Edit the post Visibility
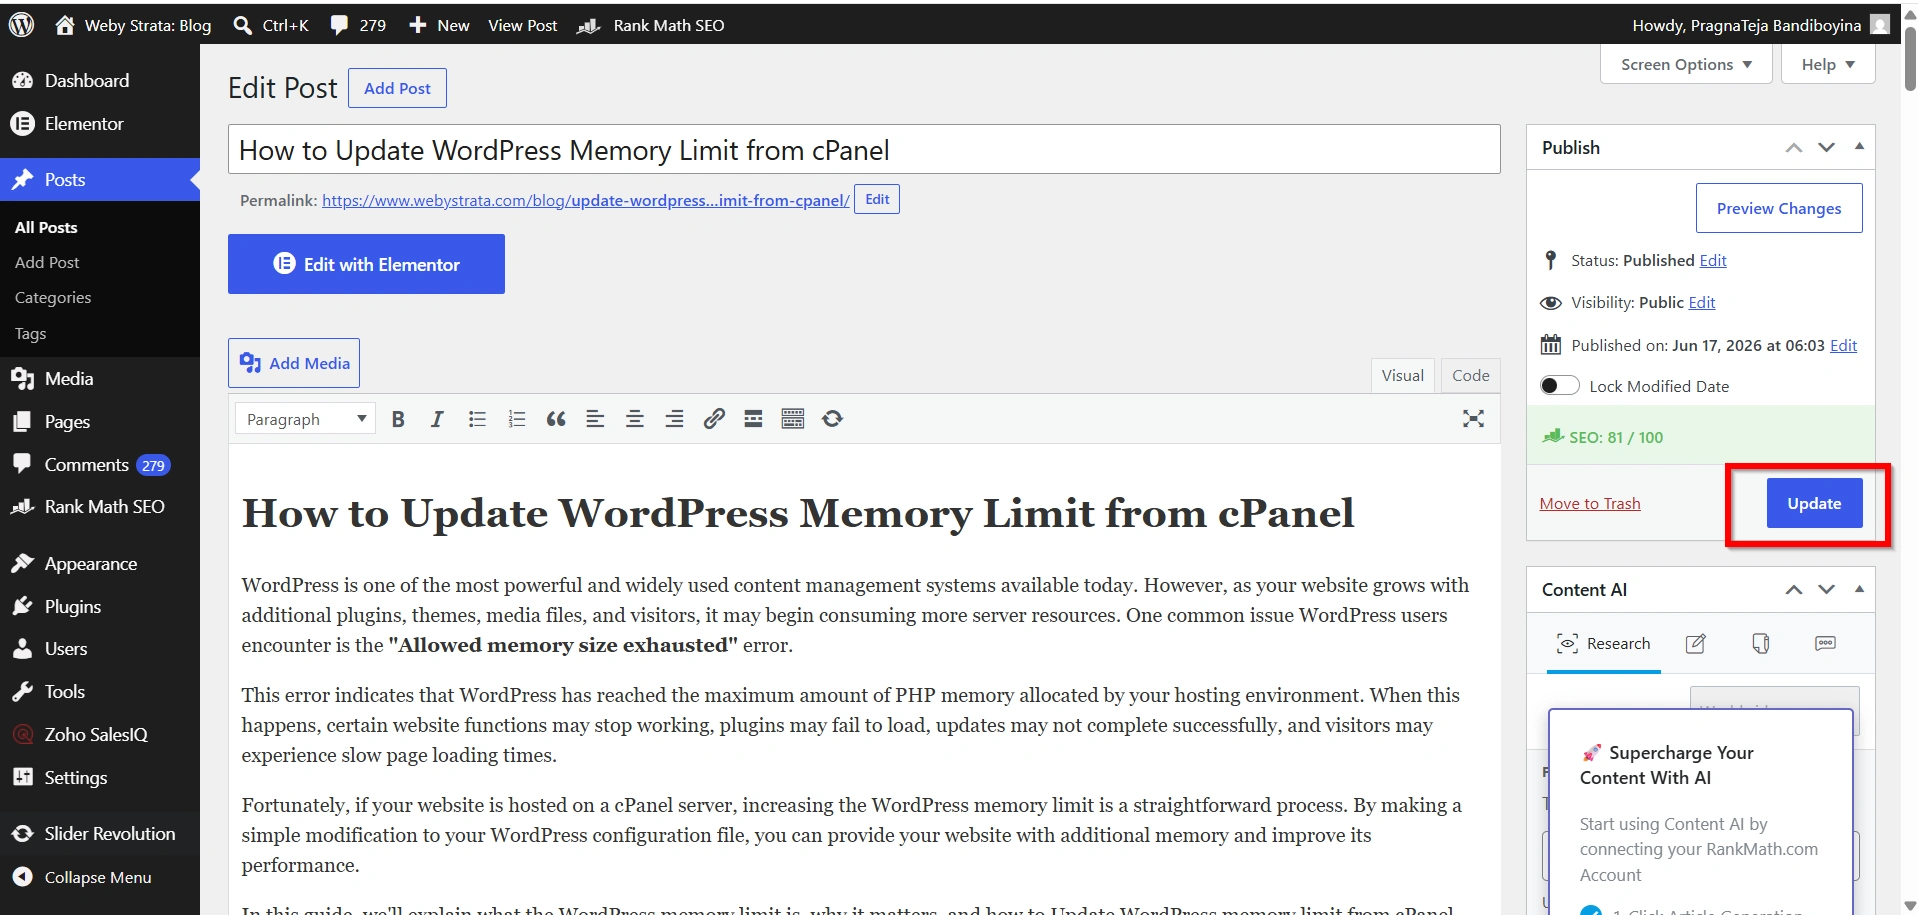This screenshot has width=1918, height=915. point(1702,302)
